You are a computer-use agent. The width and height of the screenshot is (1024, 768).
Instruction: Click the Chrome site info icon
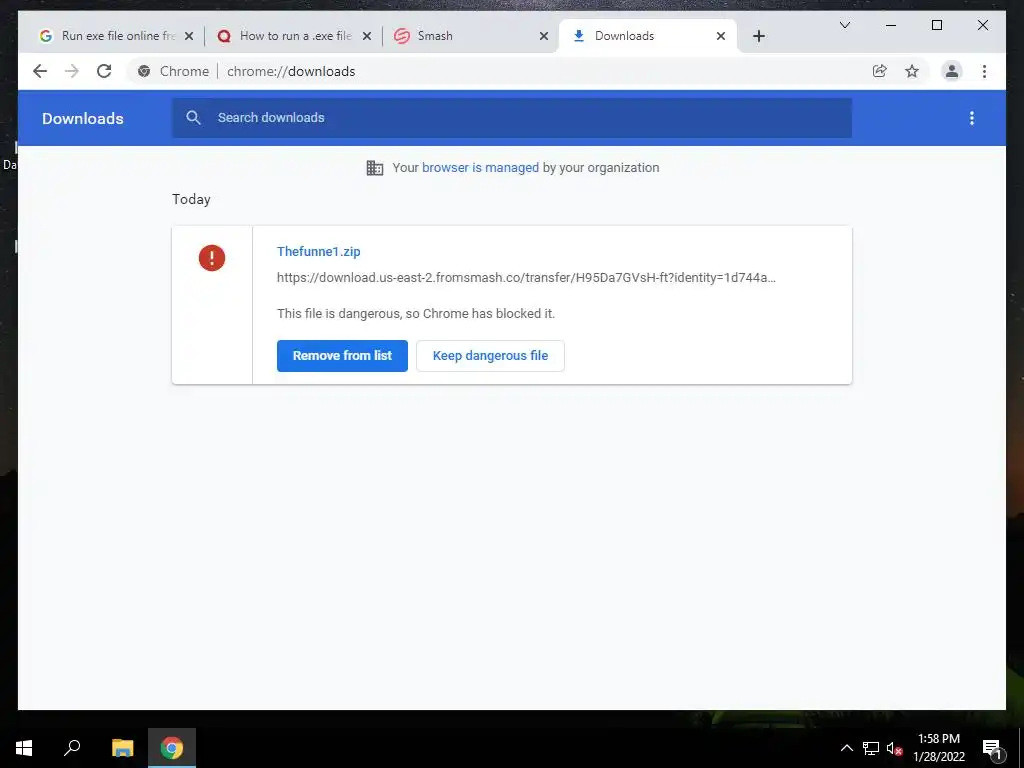point(144,71)
